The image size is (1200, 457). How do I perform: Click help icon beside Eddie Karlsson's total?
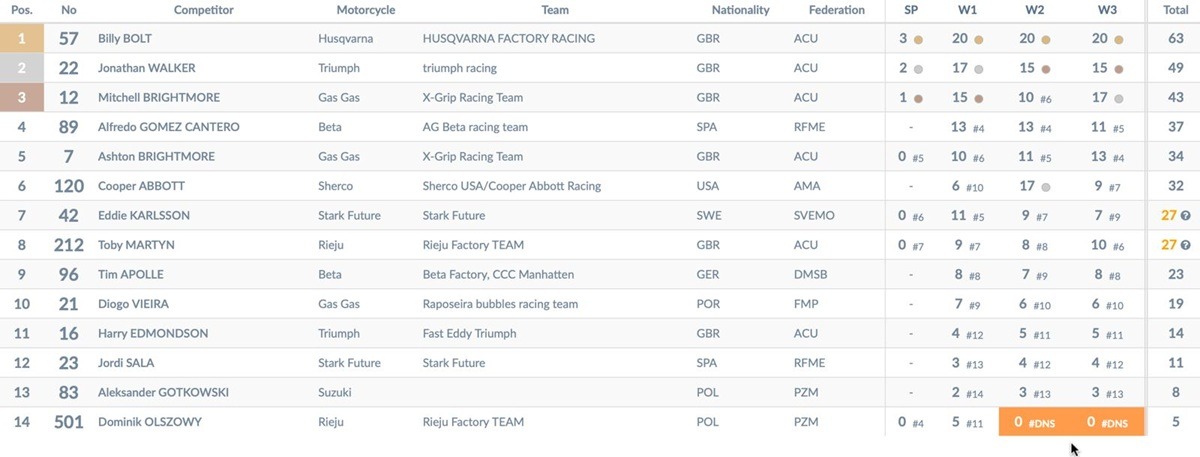[x=1185, y=216]
